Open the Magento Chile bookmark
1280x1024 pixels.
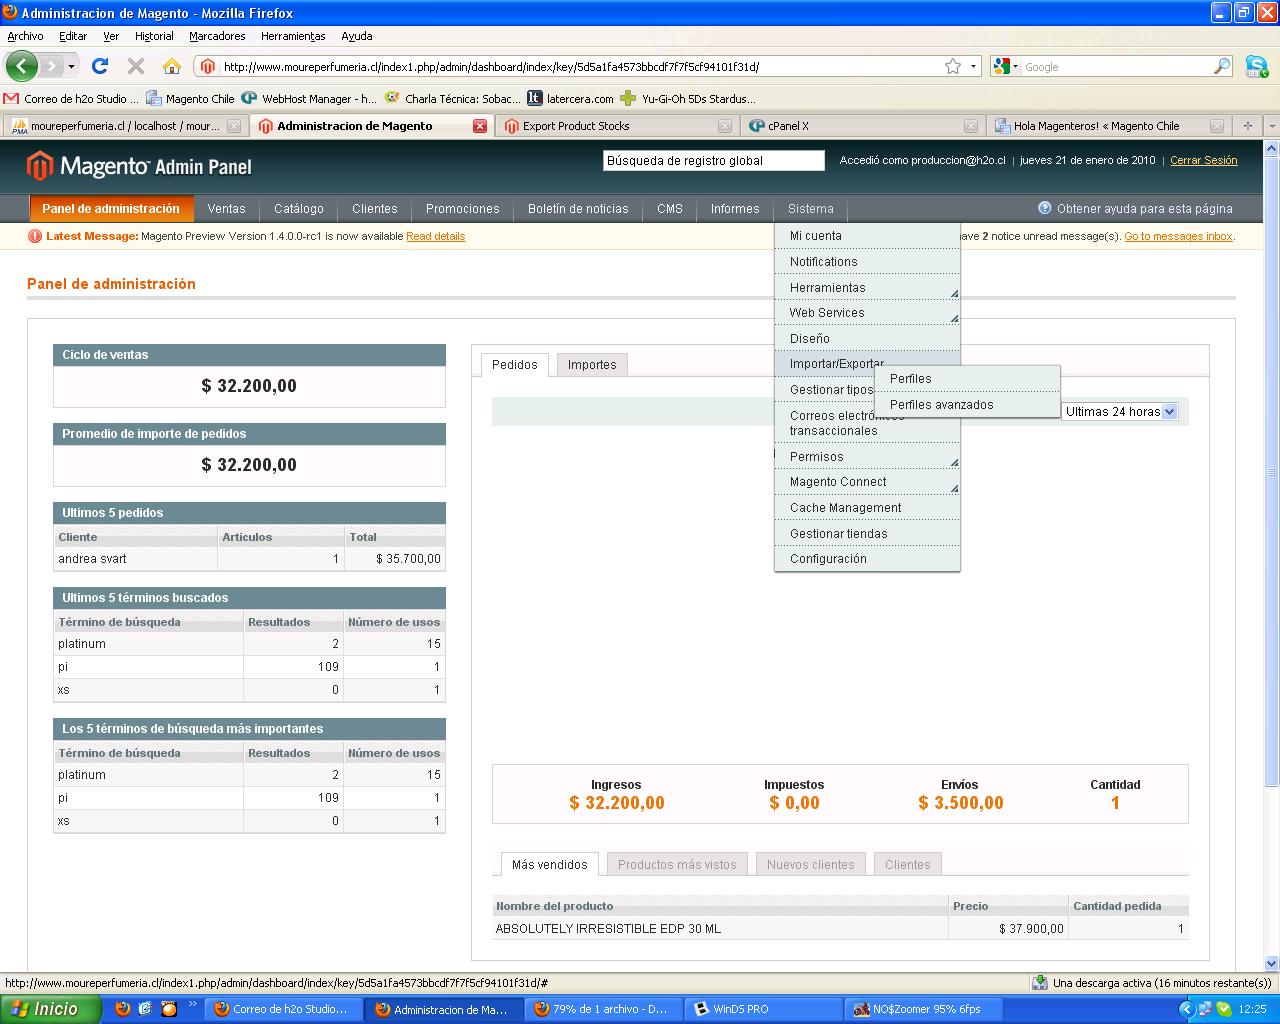[x=190, y=99]
